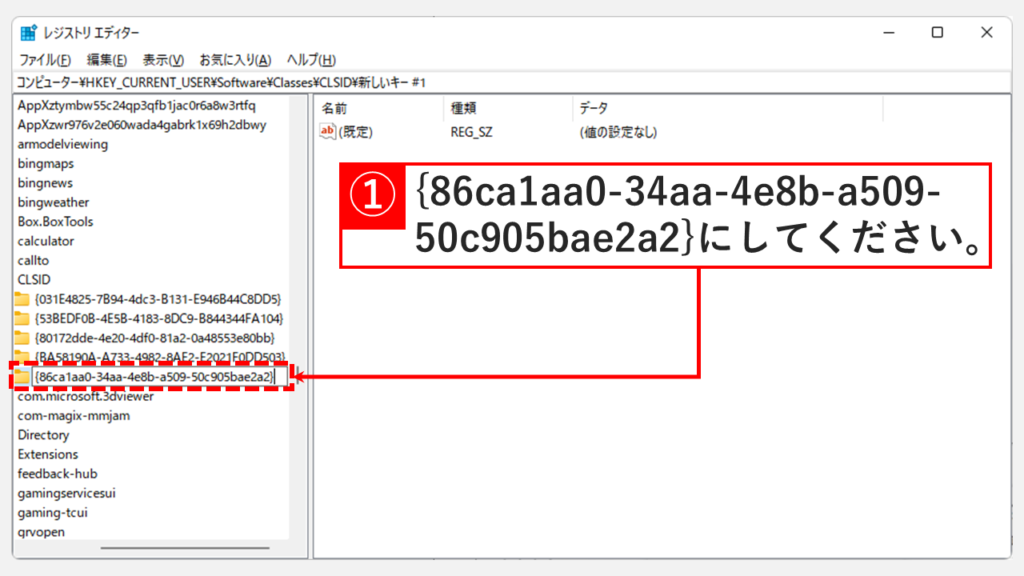Open the ヘルプ(H) menu
The height and width of the screenshot is (576, 1024).
tap(311, 60)
